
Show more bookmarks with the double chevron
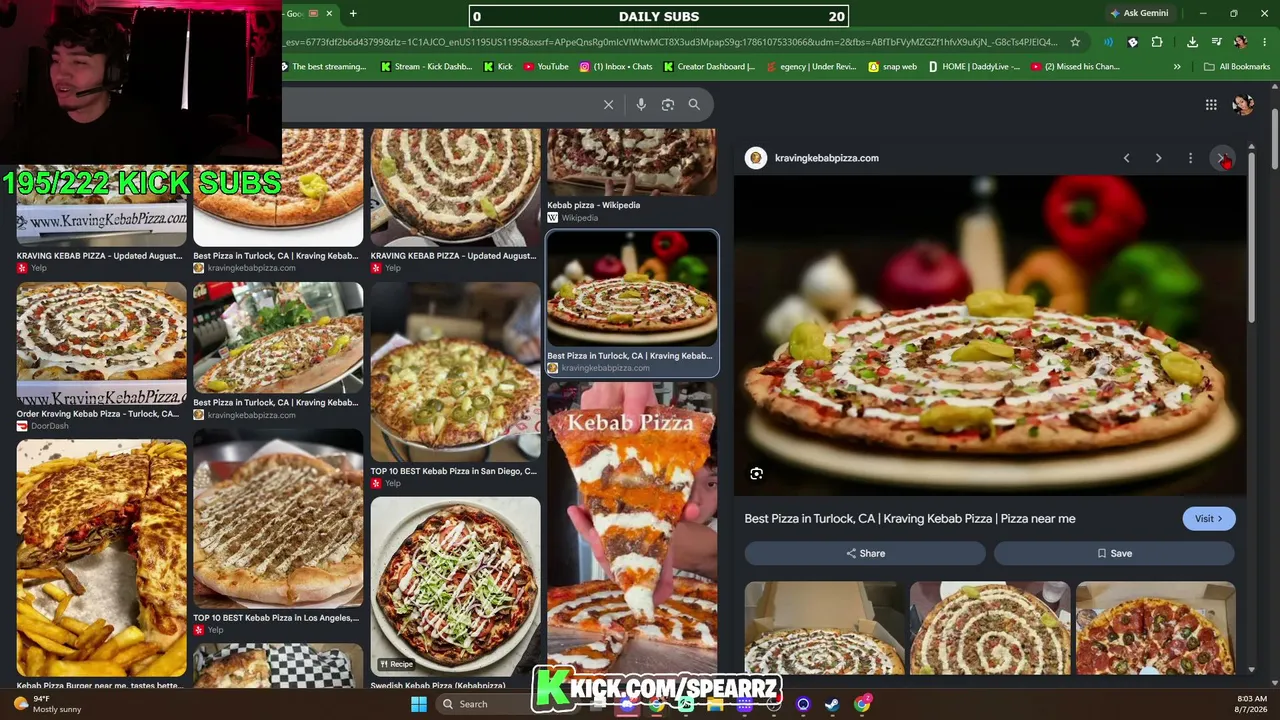point(1177,67)
